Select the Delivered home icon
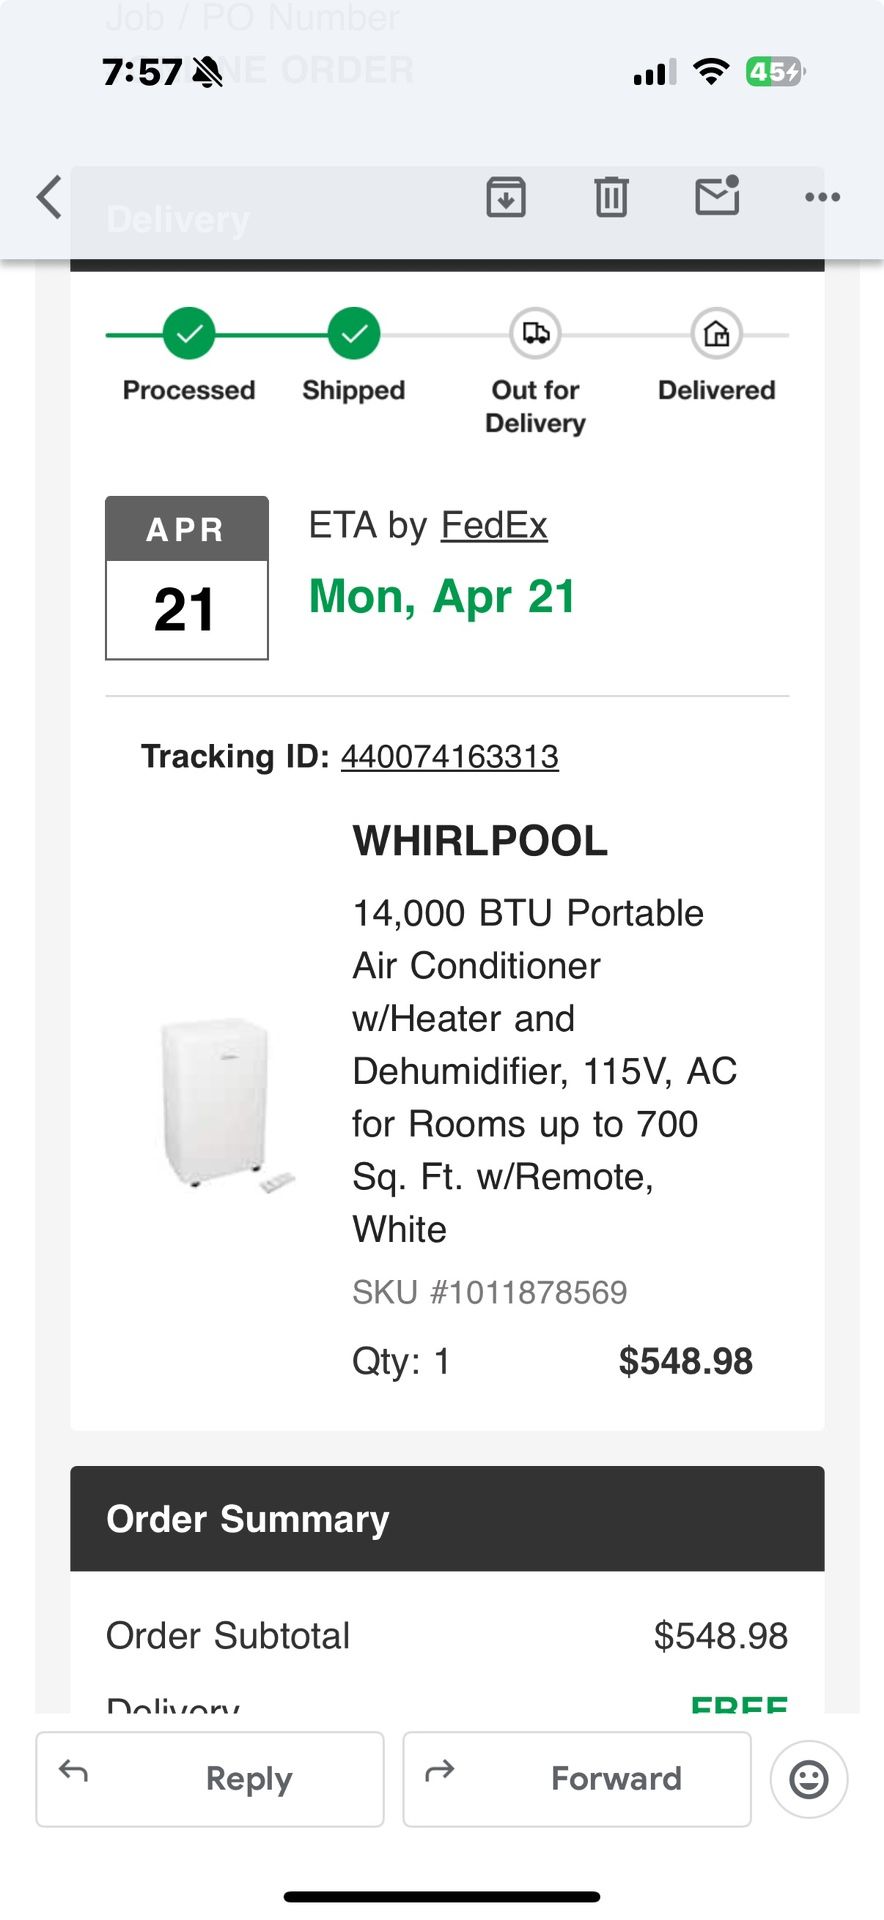This screenshot has width=884, height=1920. click(x=716, y=333)
